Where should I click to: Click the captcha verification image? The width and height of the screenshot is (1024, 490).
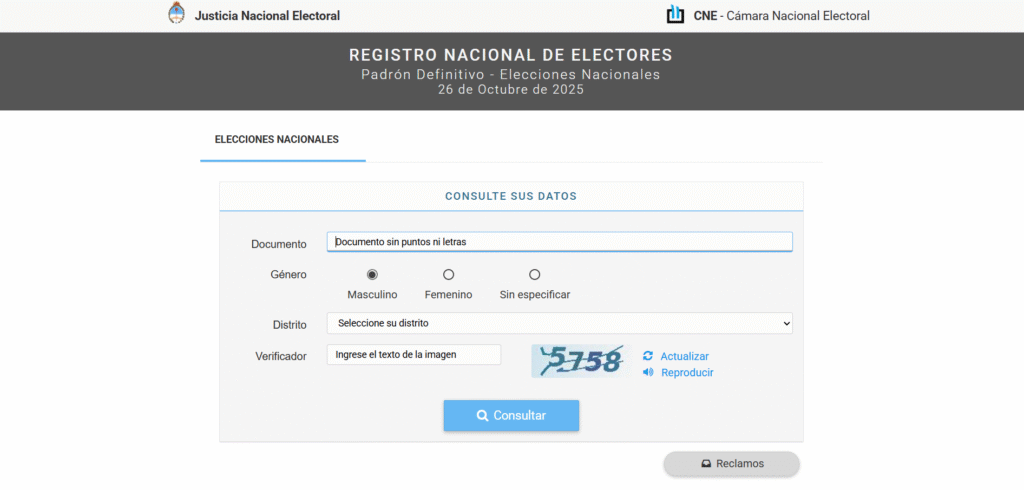pos(580,360)
